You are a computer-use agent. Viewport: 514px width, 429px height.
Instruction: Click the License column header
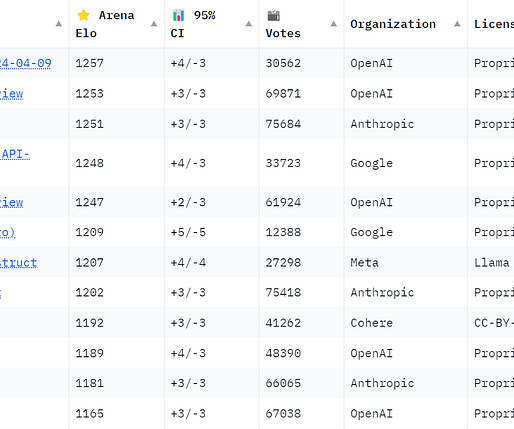click(494, 24)
